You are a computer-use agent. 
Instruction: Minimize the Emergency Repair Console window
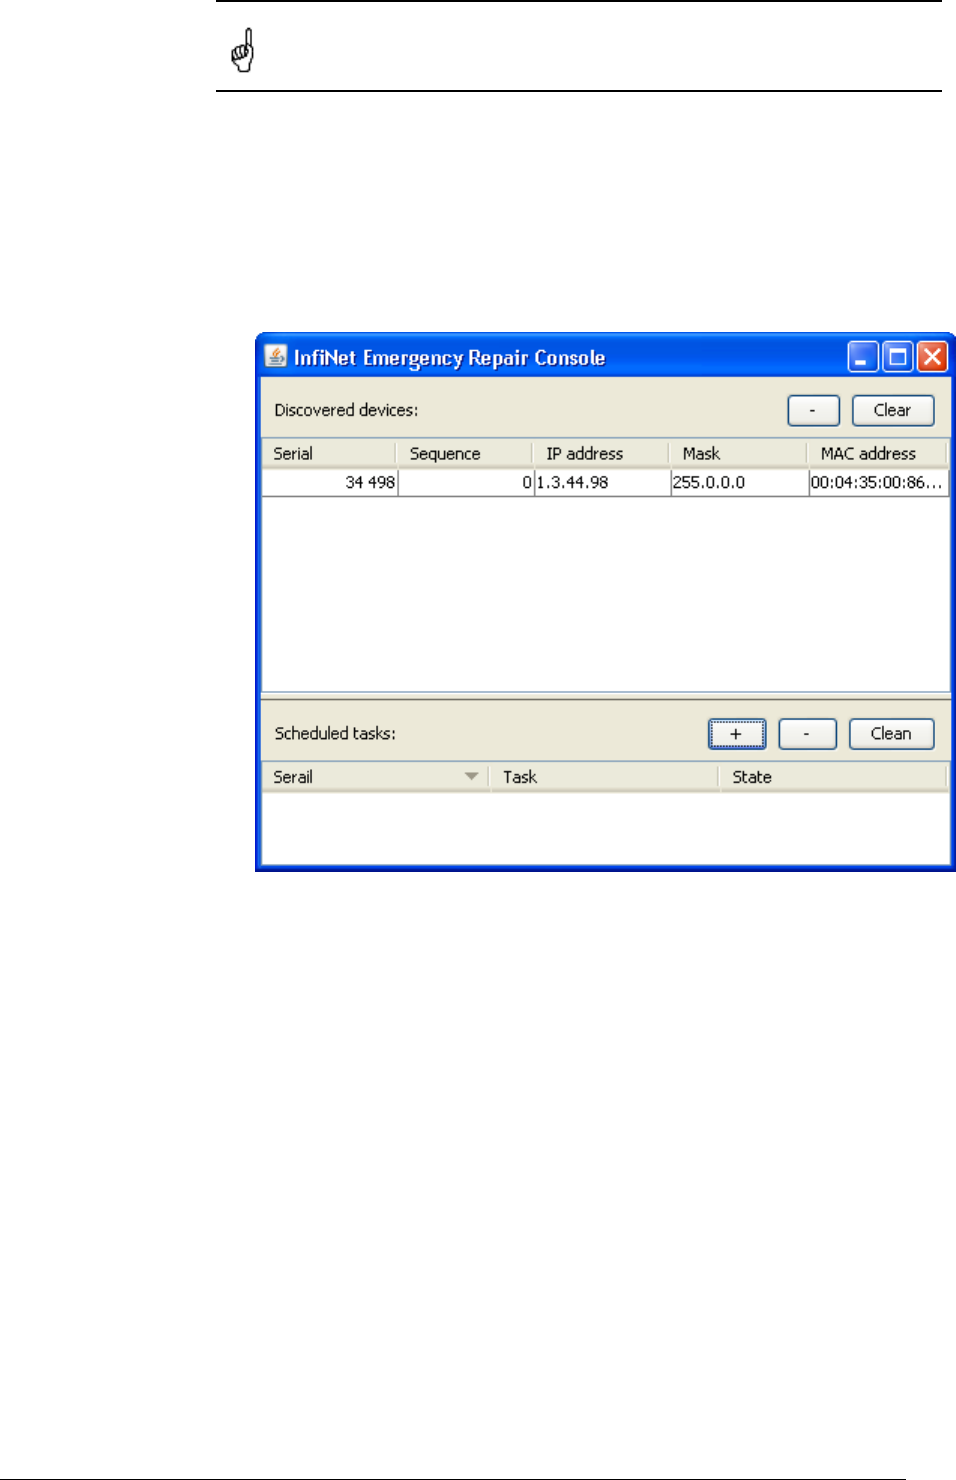[x=863, y=357]
